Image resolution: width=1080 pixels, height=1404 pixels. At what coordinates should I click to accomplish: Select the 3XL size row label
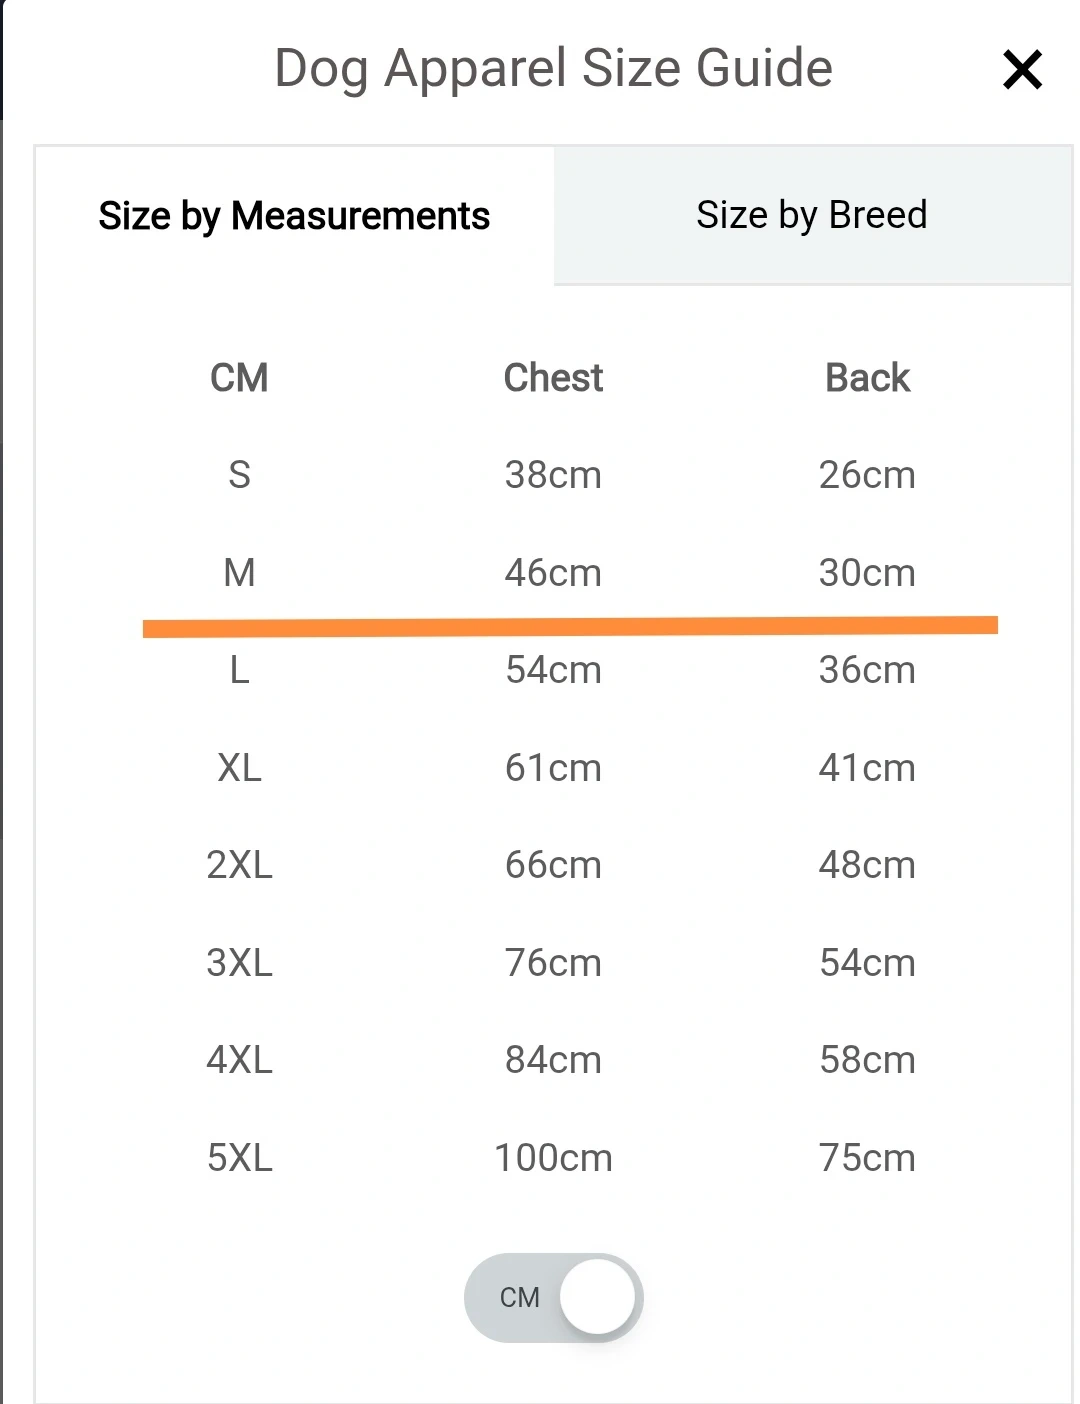[x=239, y=963]
